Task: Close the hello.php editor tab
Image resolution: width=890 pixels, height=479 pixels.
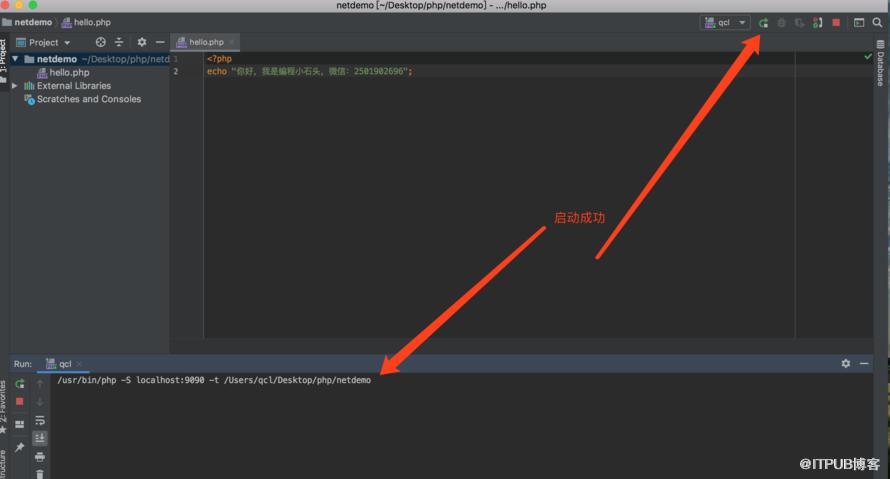Action: [232, 42]
